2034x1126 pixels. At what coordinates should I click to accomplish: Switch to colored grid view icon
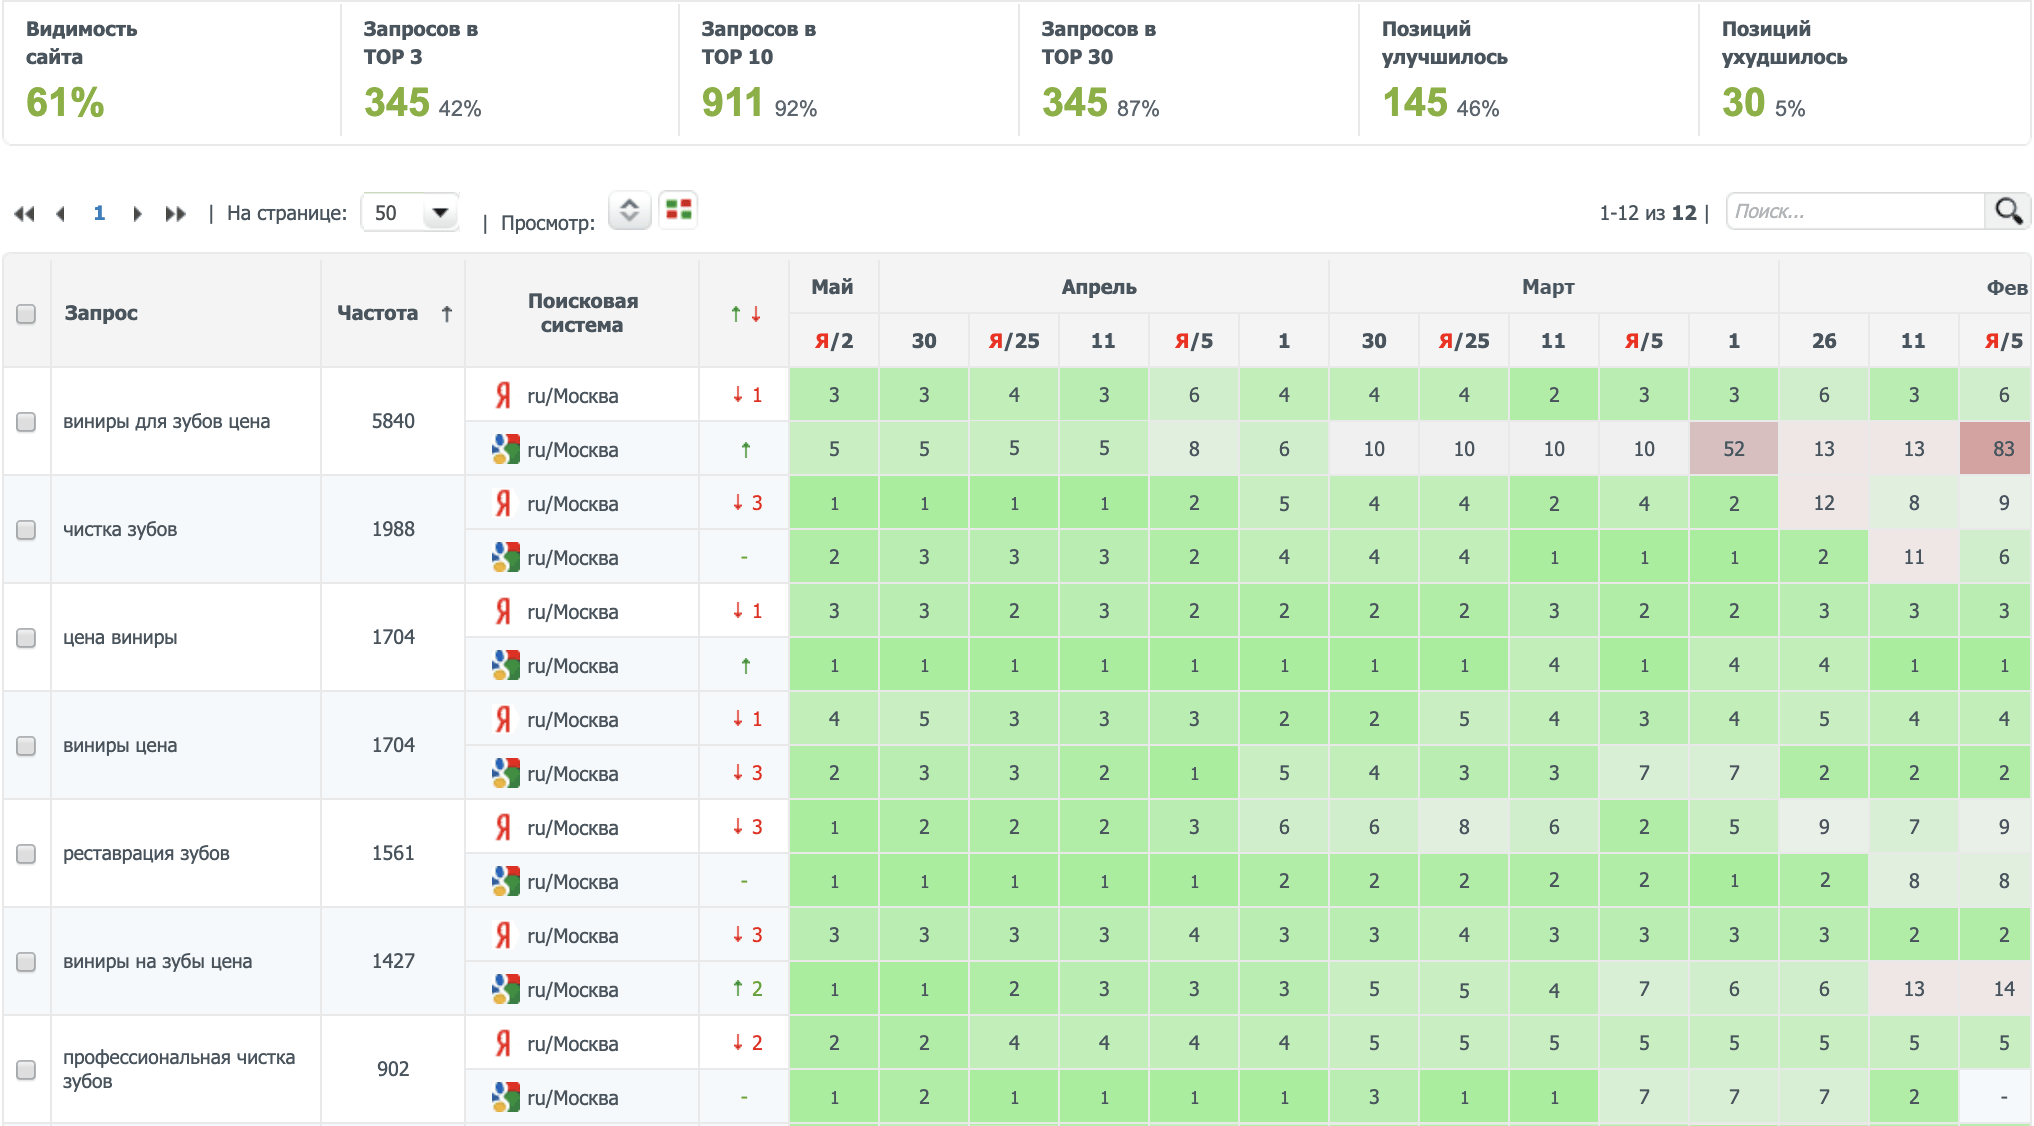[x=679, y=210]
